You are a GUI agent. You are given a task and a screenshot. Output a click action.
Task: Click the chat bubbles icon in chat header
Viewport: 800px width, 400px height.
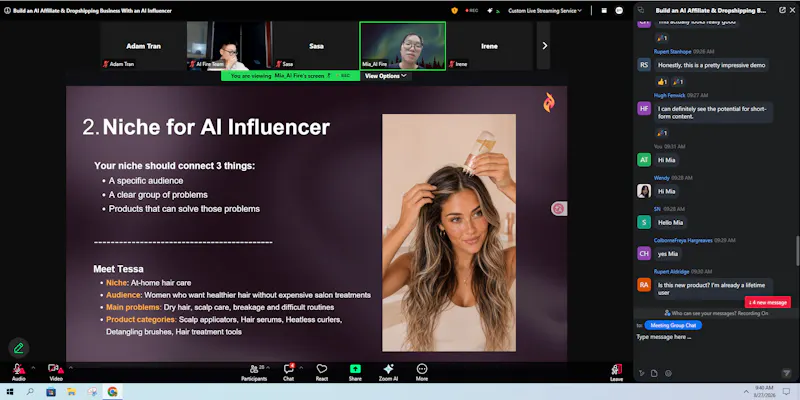641,10
